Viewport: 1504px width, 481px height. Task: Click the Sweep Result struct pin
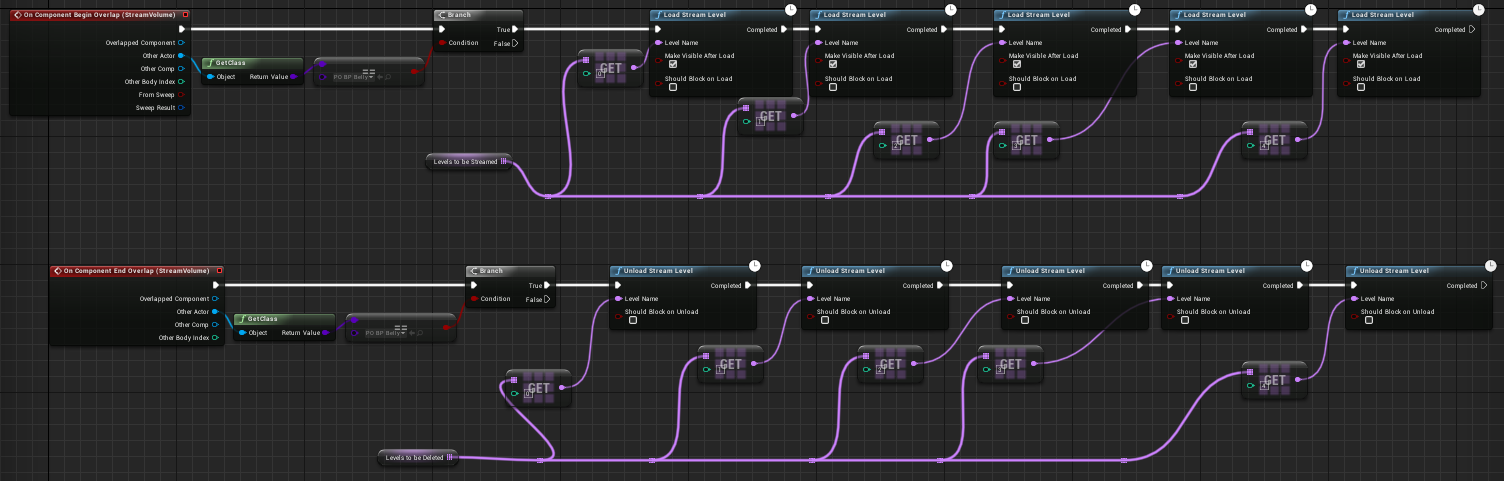pyautogui.click(x=182, y=107)
